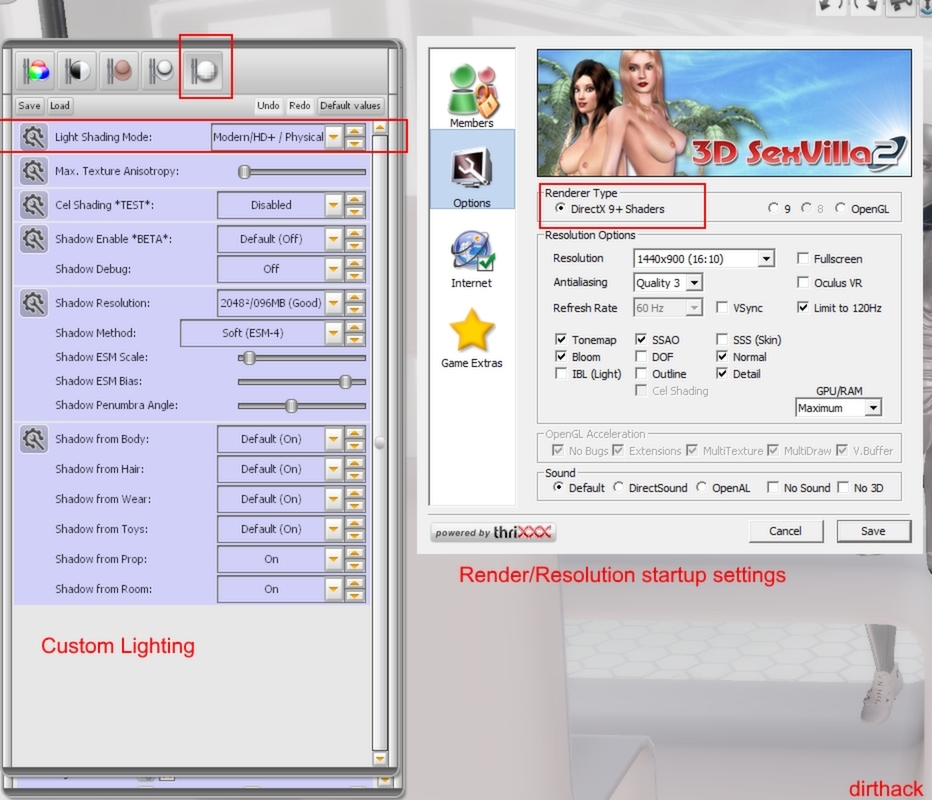Open the fourth white sphere lighting tab icon
Viewport: 932px width, 800px height.
[x=160, y=71]
